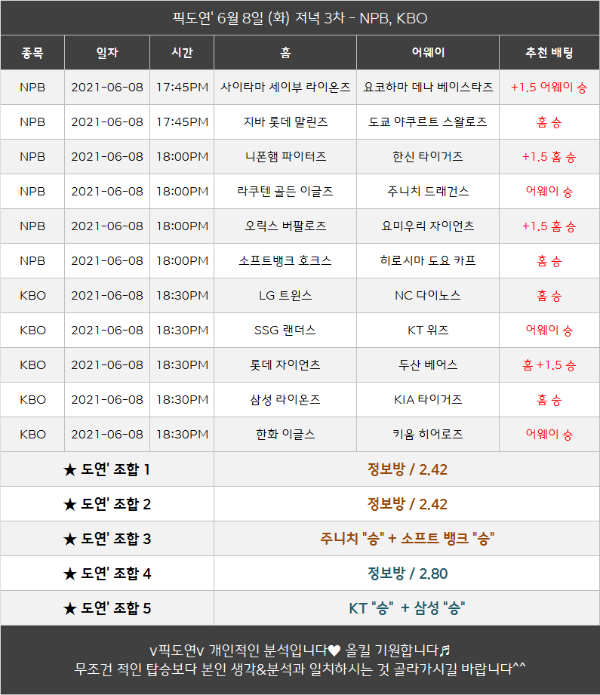Select '지바 롯데 말린즈' home team cell

pos(285,122)
